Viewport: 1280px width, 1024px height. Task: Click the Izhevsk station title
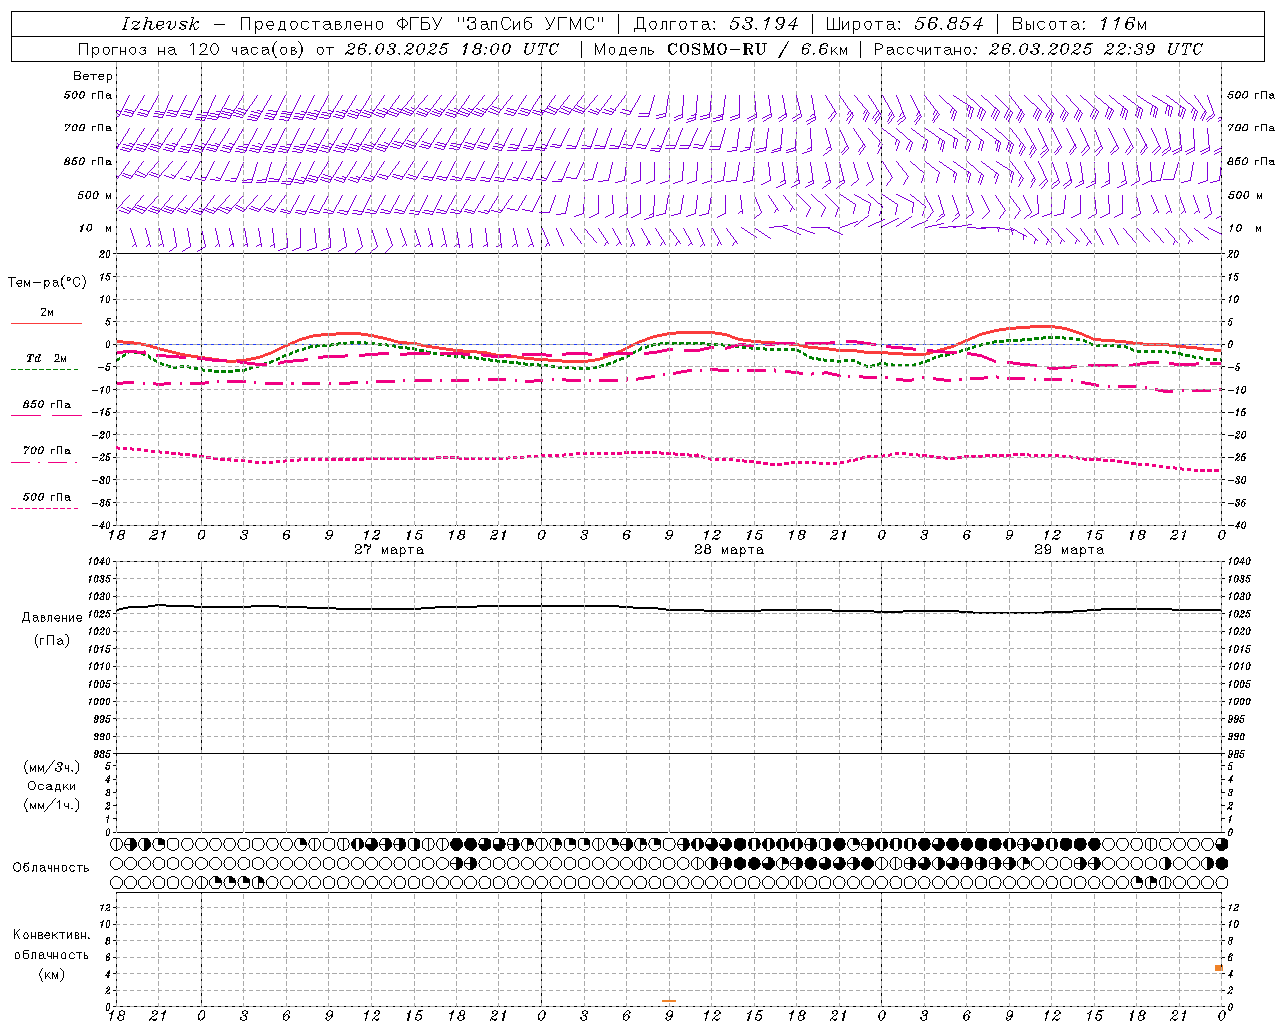coord(160,24)
